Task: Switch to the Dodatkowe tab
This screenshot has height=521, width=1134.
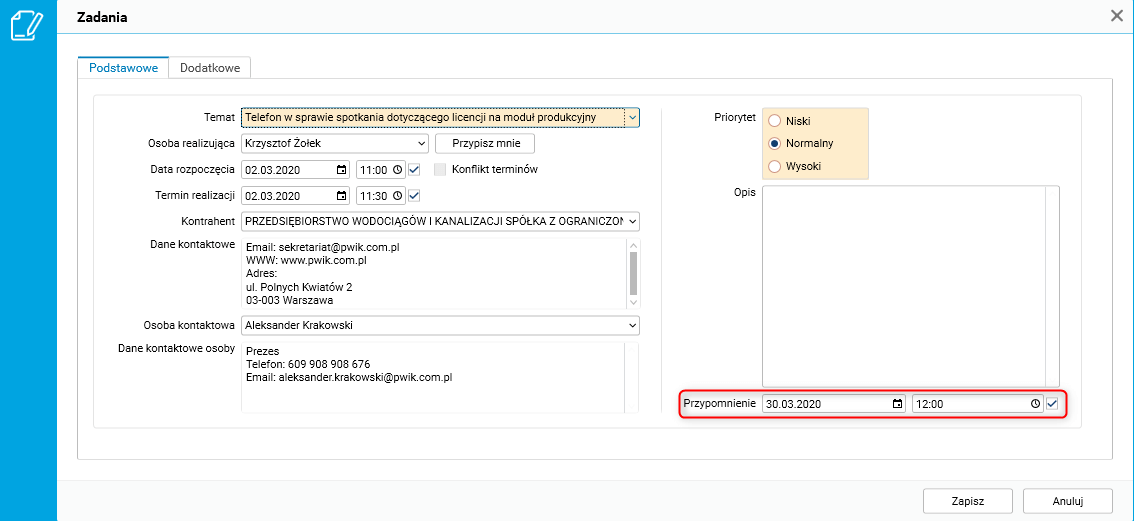Action: [x=209, y=67]
